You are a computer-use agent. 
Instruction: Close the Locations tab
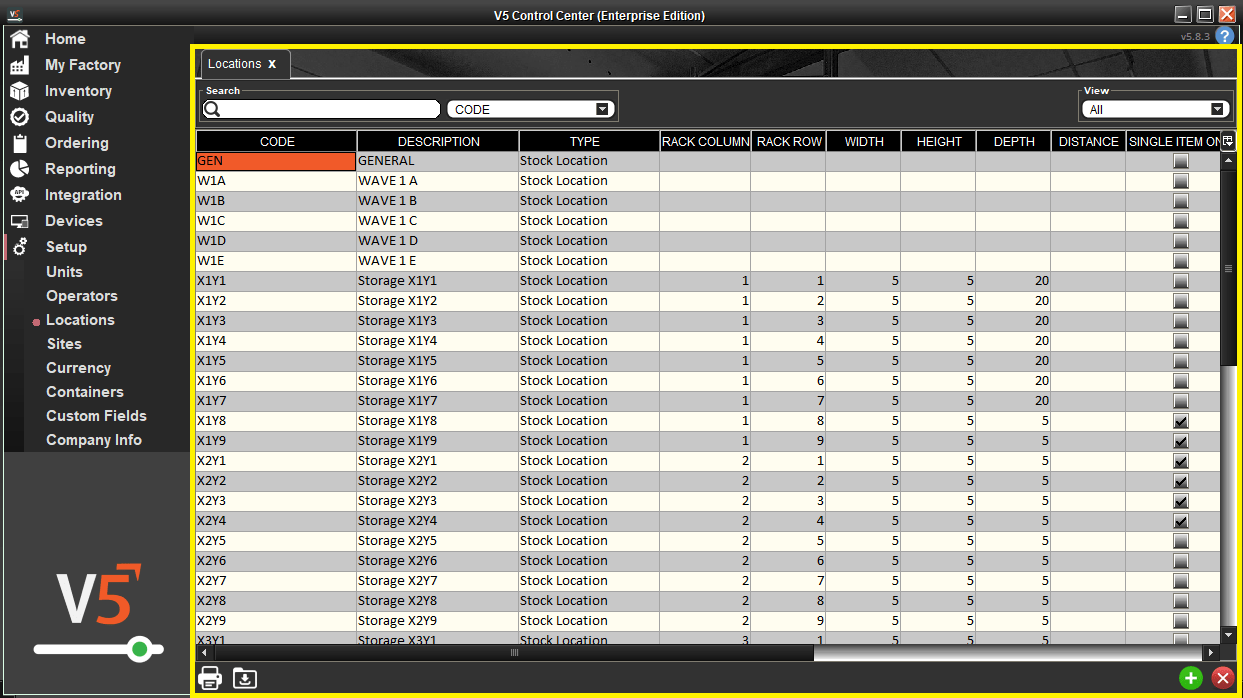(272, 64)
